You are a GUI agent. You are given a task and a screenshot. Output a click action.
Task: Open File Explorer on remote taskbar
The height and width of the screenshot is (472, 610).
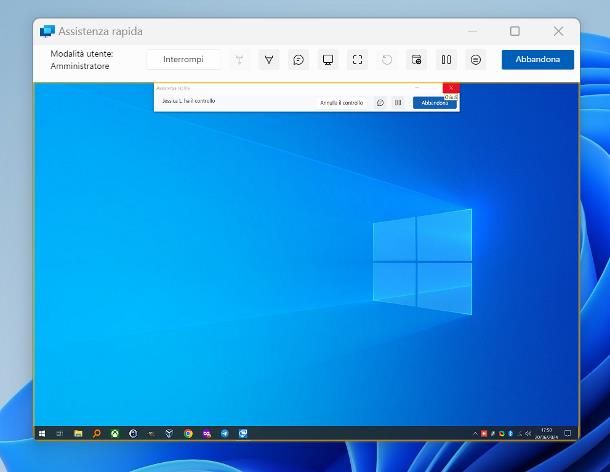coord(78,433)
